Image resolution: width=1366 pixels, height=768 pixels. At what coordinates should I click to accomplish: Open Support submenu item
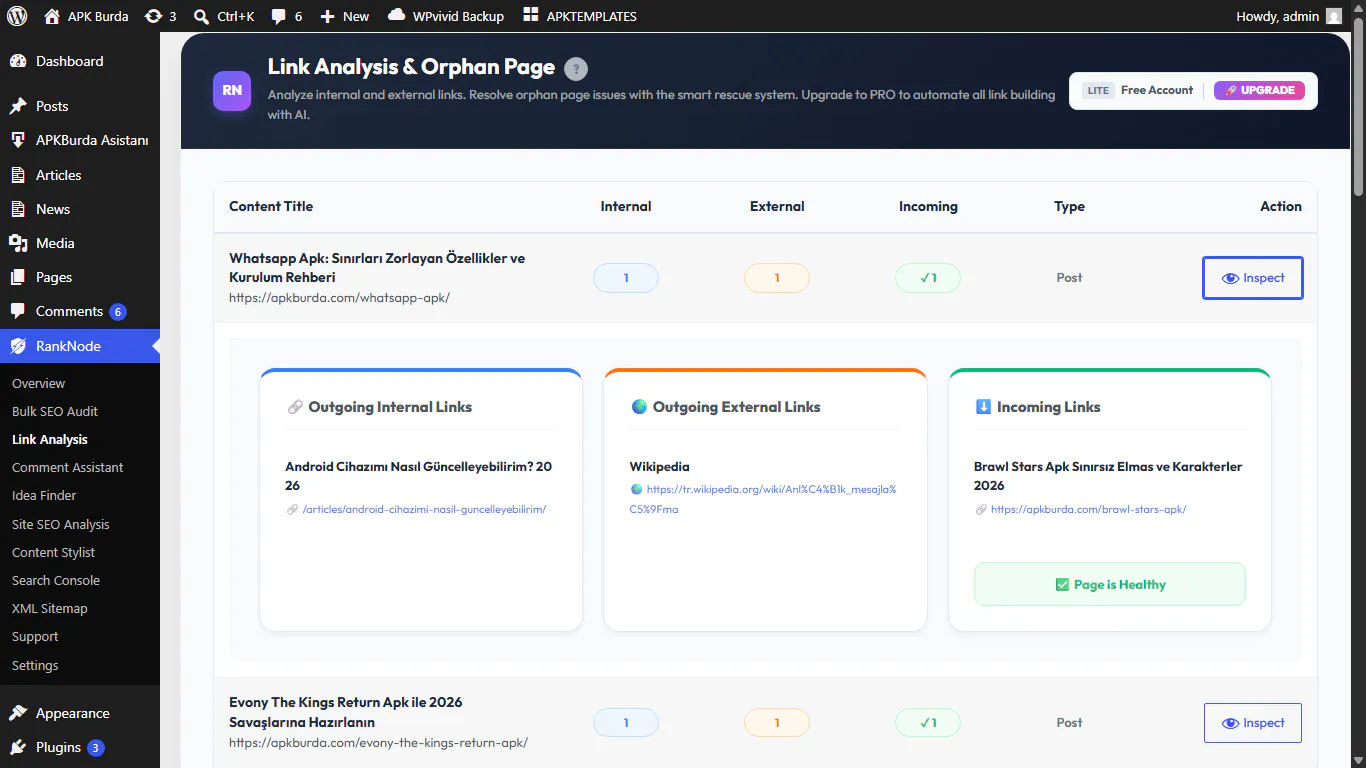35,636
